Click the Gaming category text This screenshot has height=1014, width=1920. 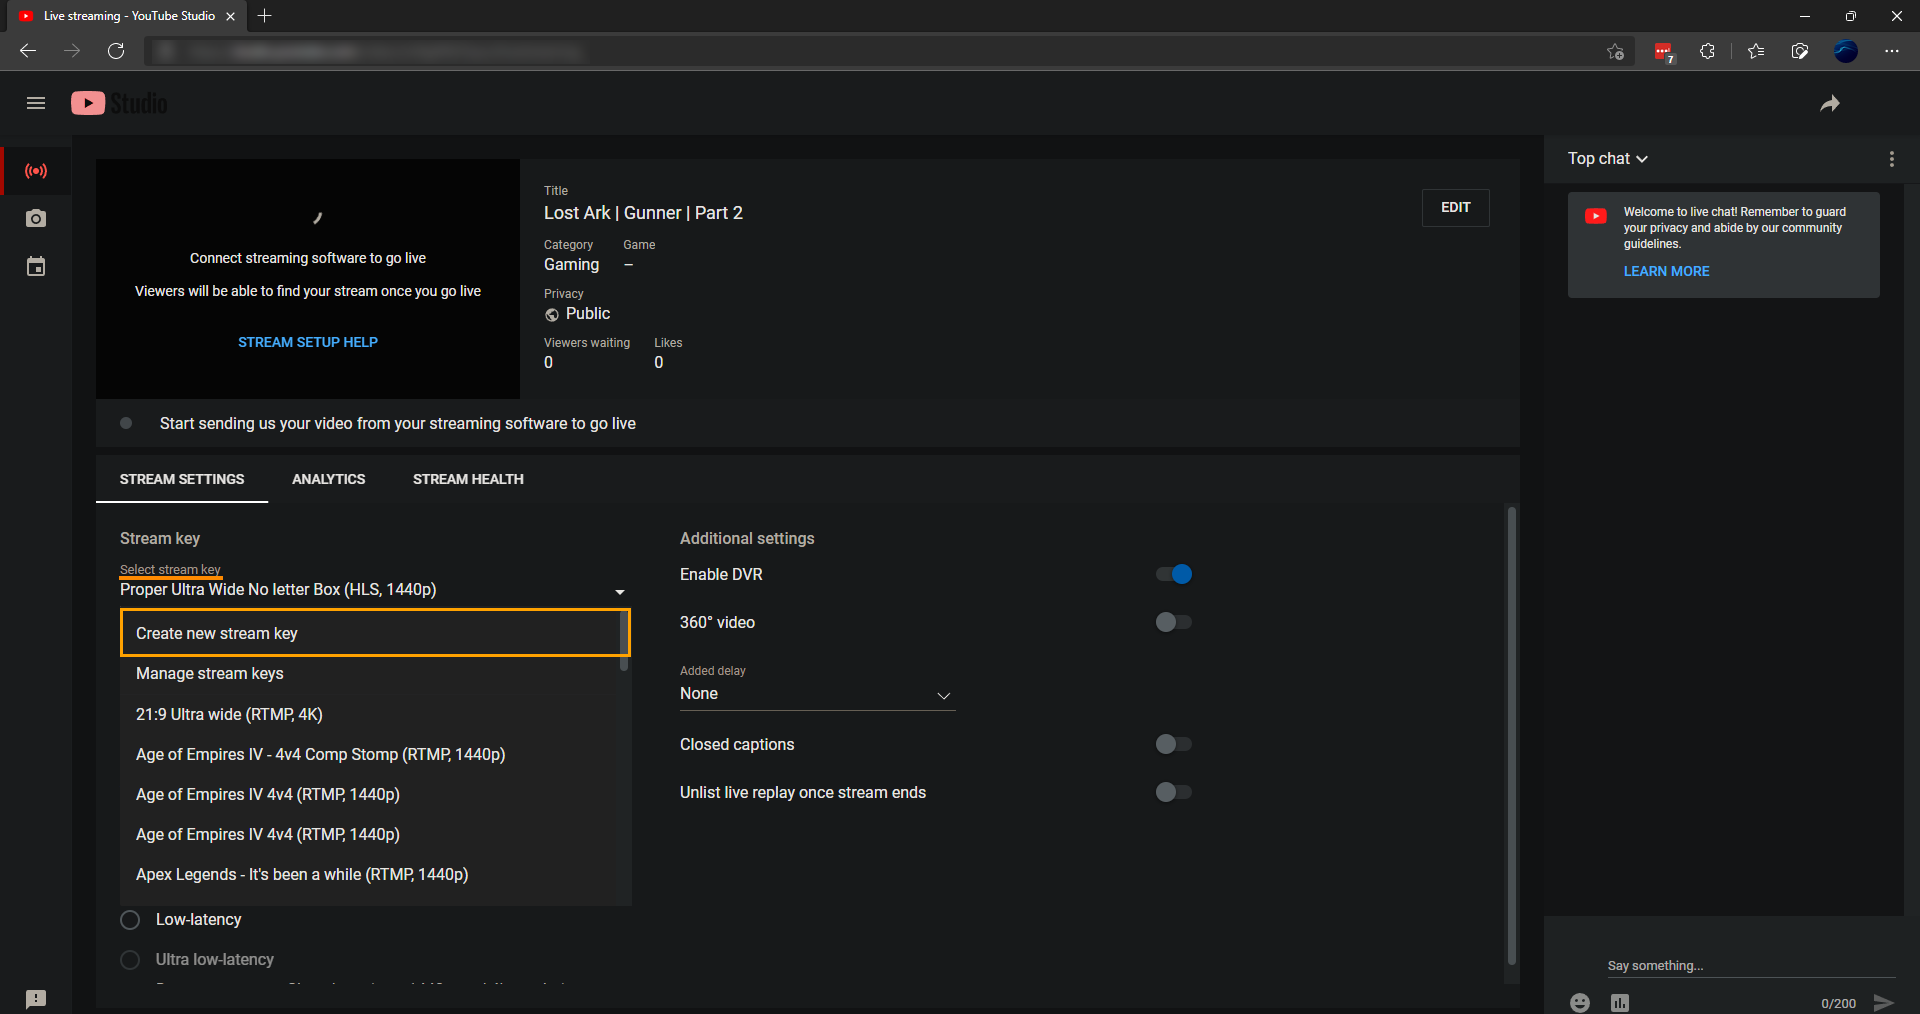571,265
